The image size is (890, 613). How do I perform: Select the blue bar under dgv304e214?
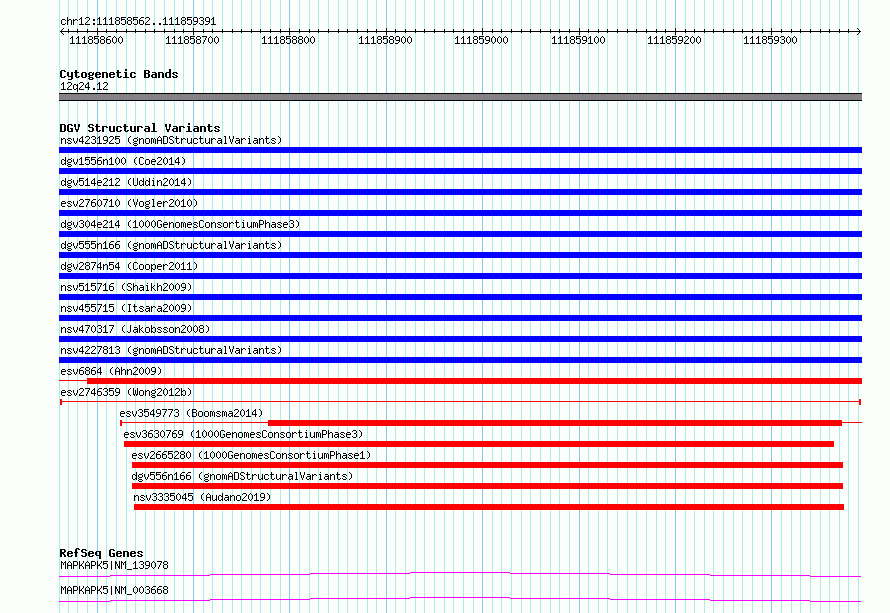click(x=460, y=234)
